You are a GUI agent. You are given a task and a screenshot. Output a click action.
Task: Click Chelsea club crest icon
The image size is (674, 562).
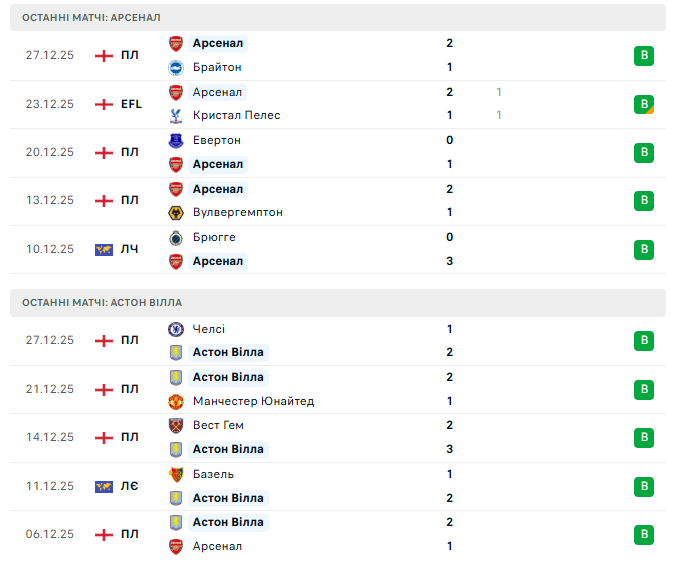point(176,329)
